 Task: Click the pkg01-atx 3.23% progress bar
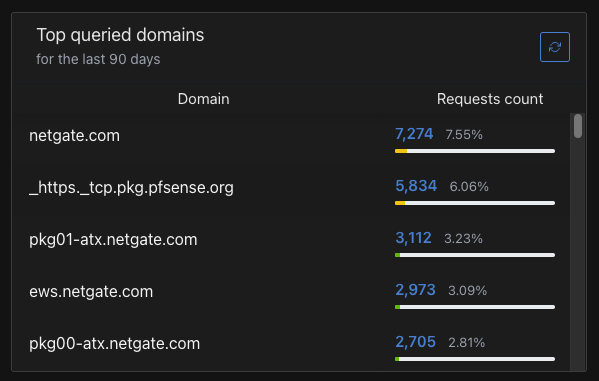(475, 255)
